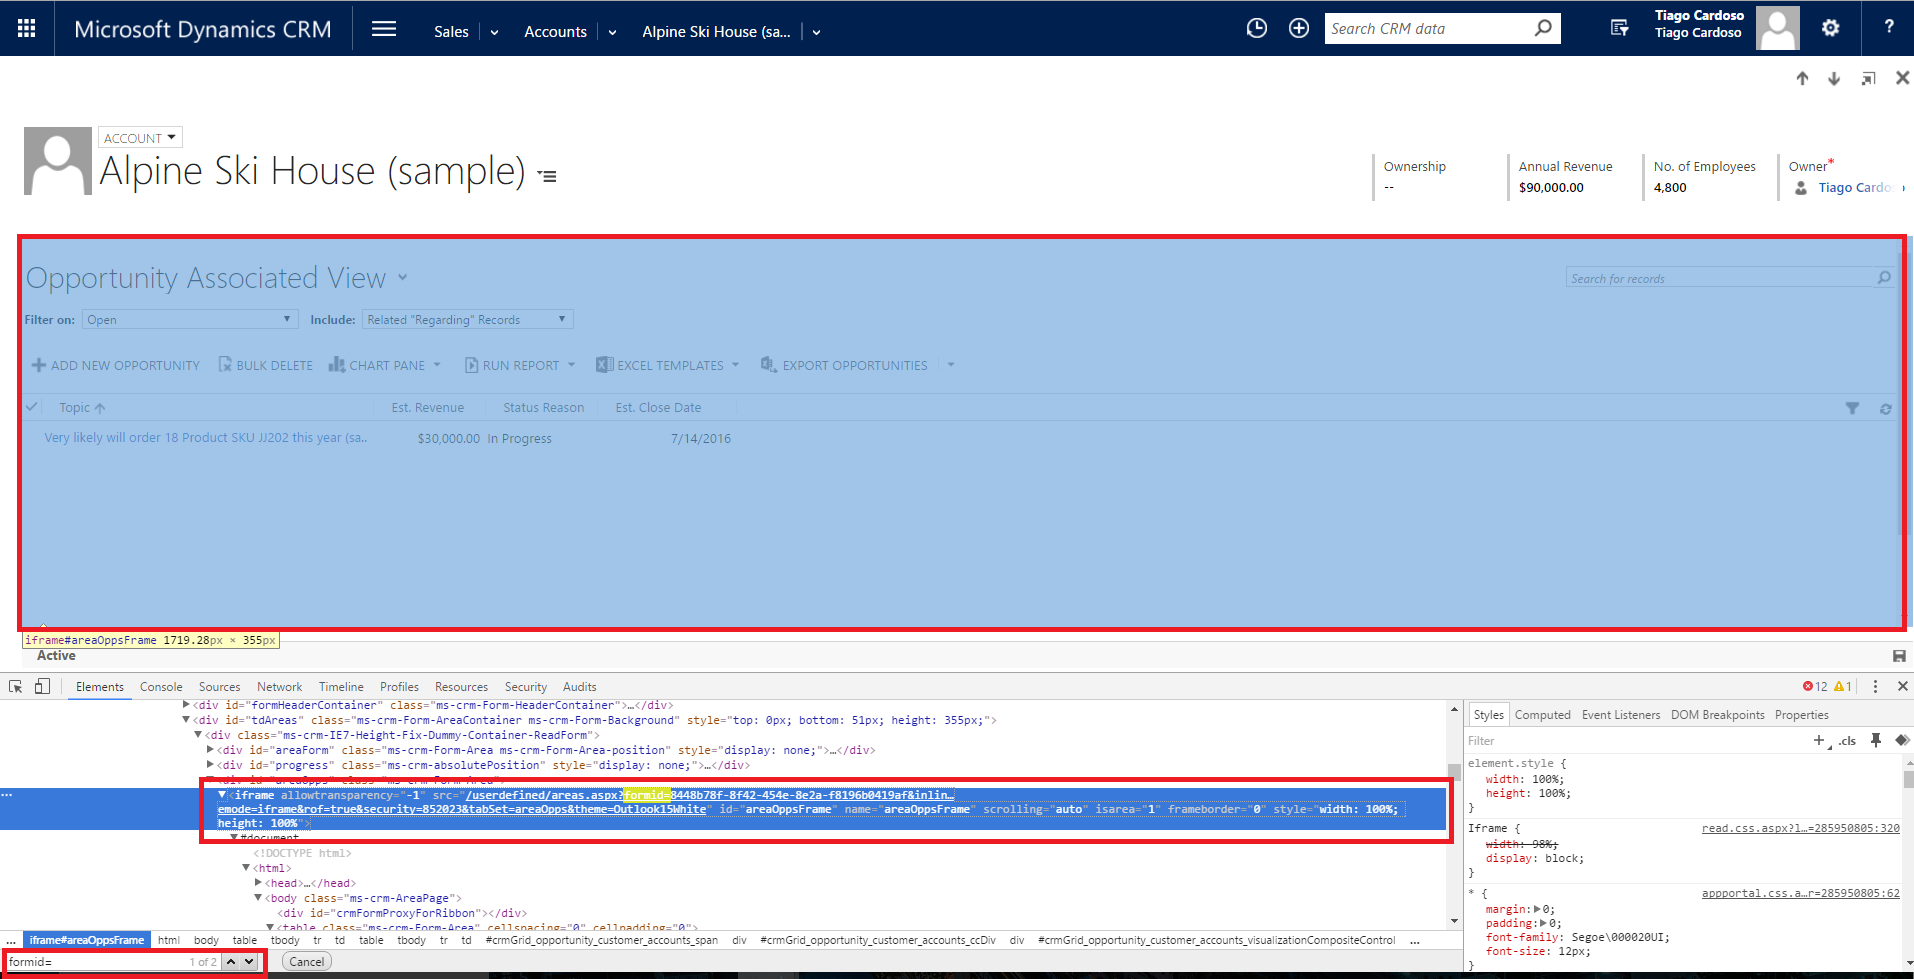The width and height of the screenshot is (1914, 979).
Task: Activate DevTools inspect element picker
Action: click(16, 686)
